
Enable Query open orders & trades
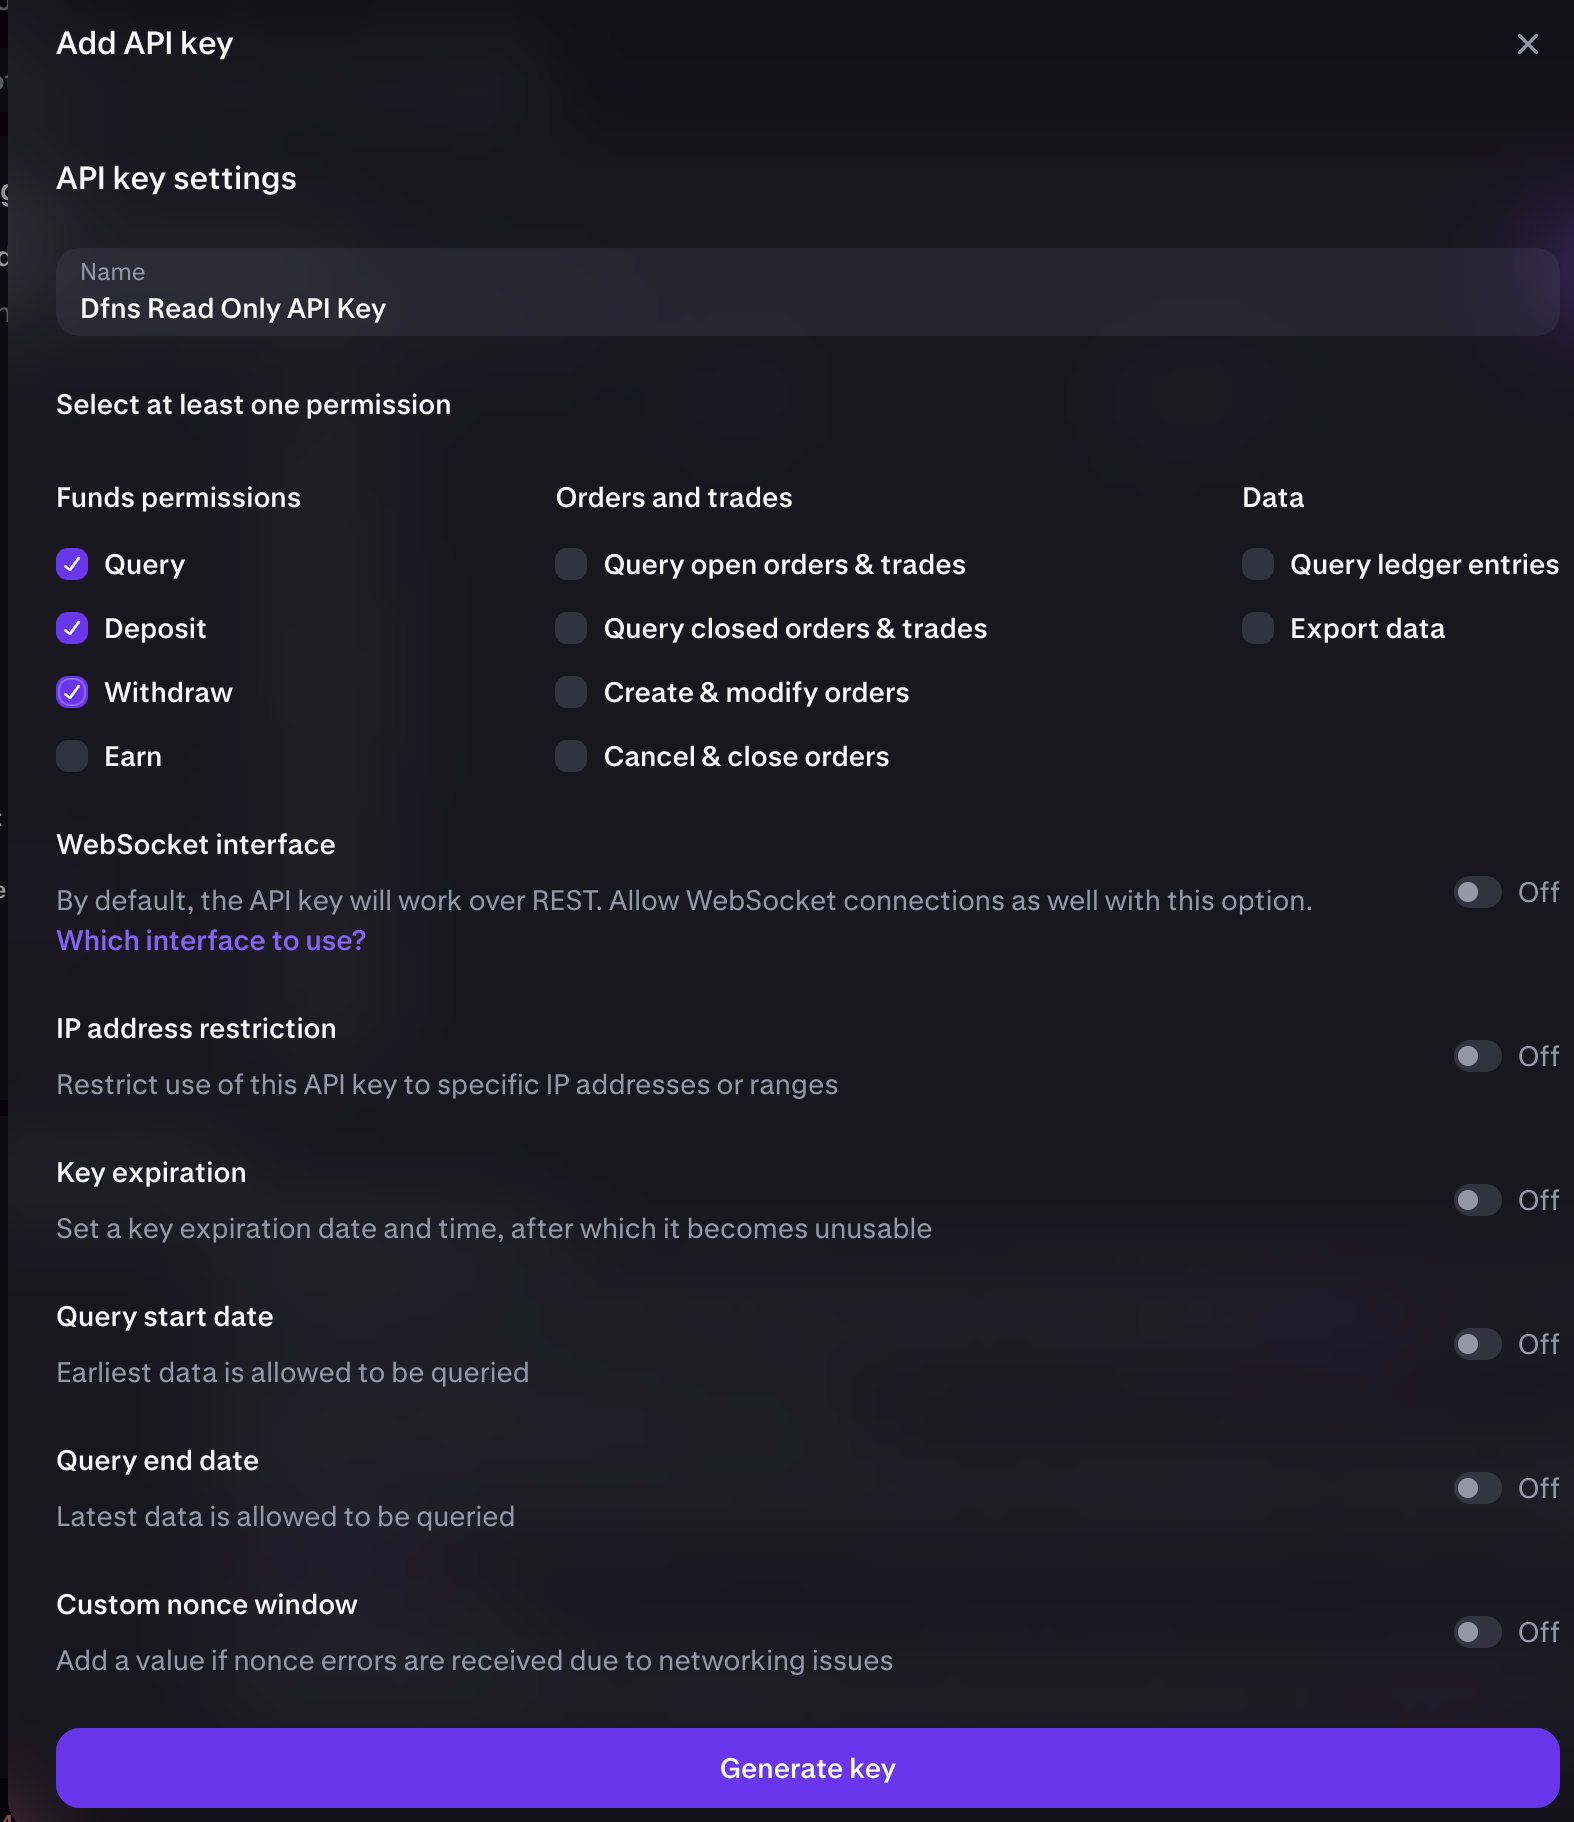coord(571,564)
